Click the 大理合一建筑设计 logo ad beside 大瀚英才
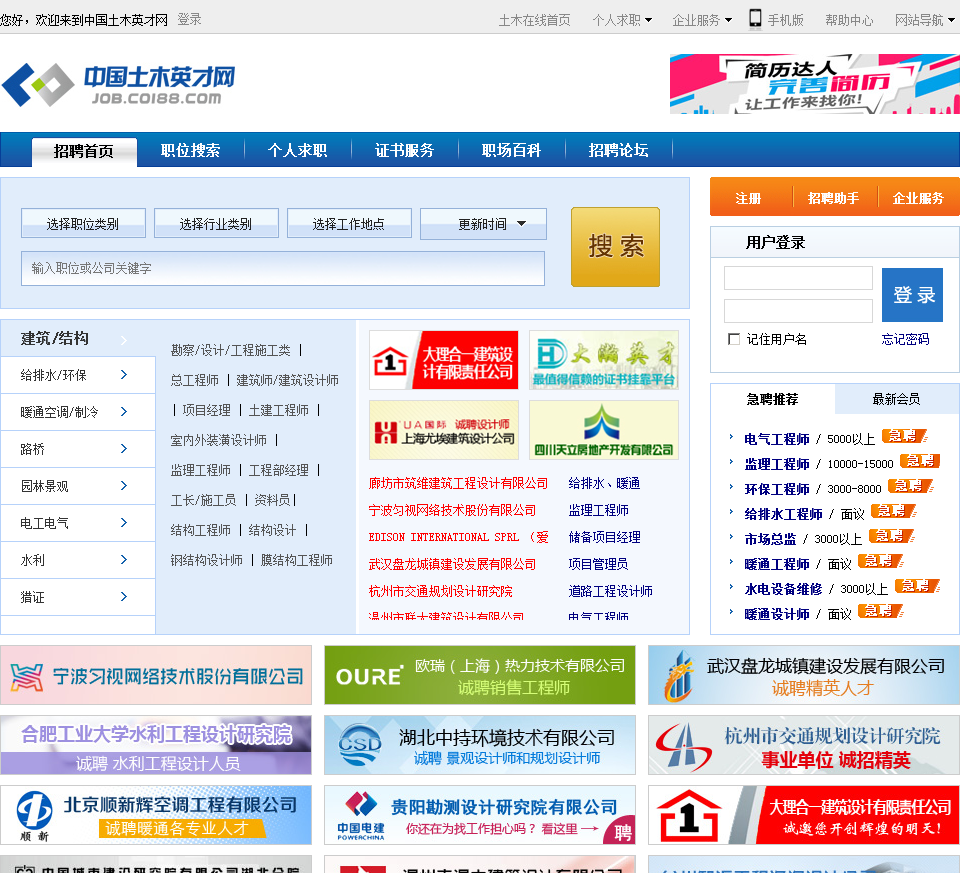The image size is (960, 873). click(444, 360)
